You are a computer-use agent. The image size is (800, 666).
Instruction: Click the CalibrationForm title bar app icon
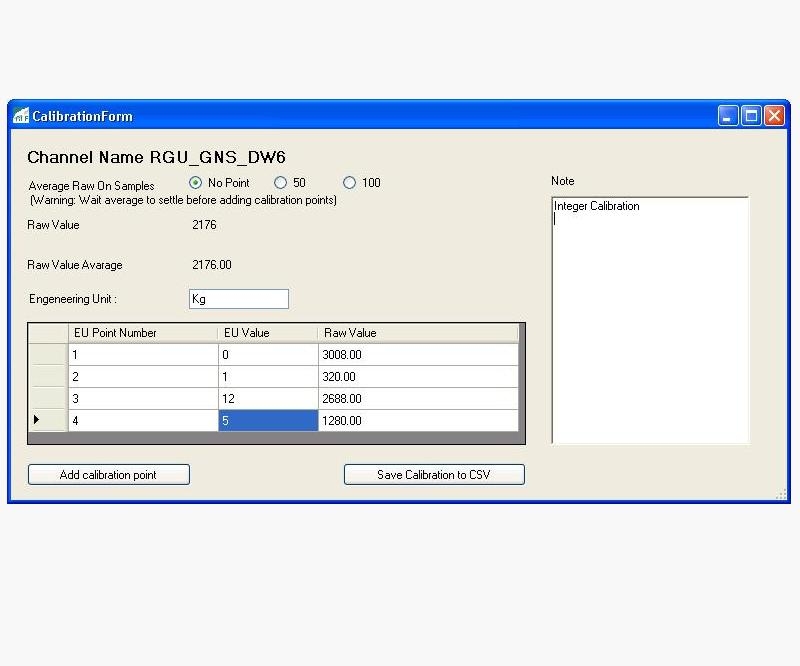point(21,116)
